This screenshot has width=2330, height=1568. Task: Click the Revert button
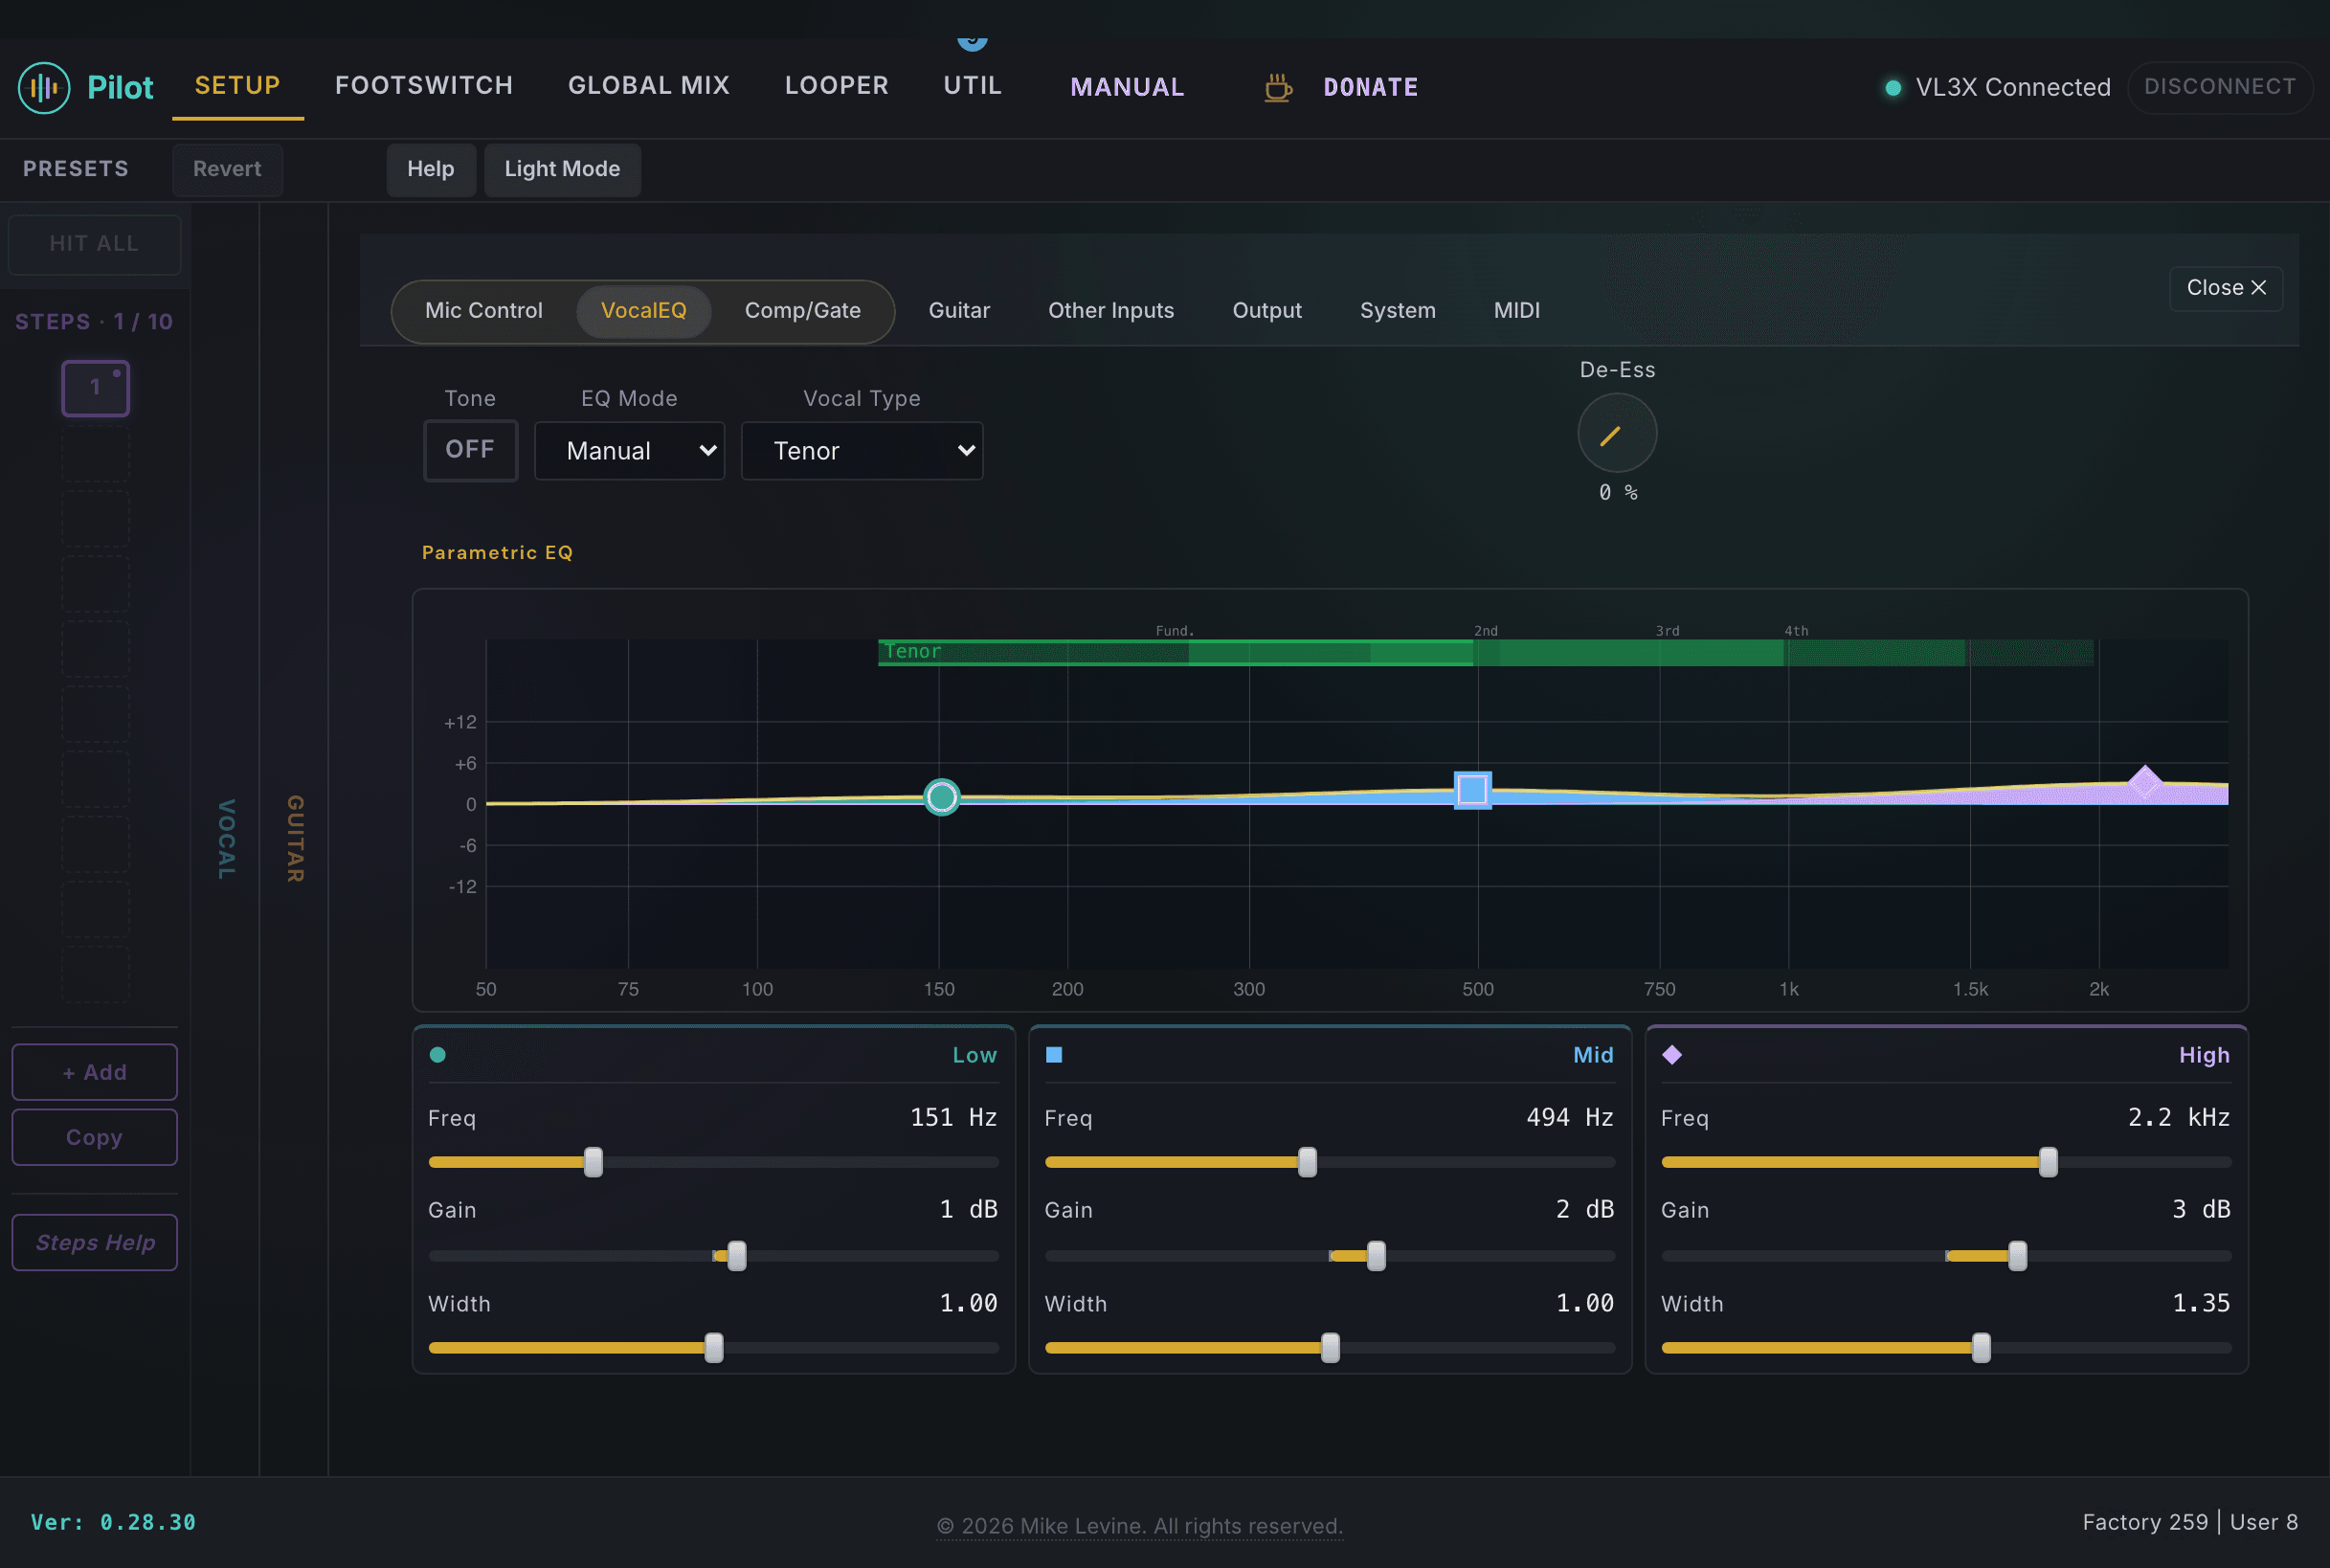pyautogui.click(x=227, y=169)
